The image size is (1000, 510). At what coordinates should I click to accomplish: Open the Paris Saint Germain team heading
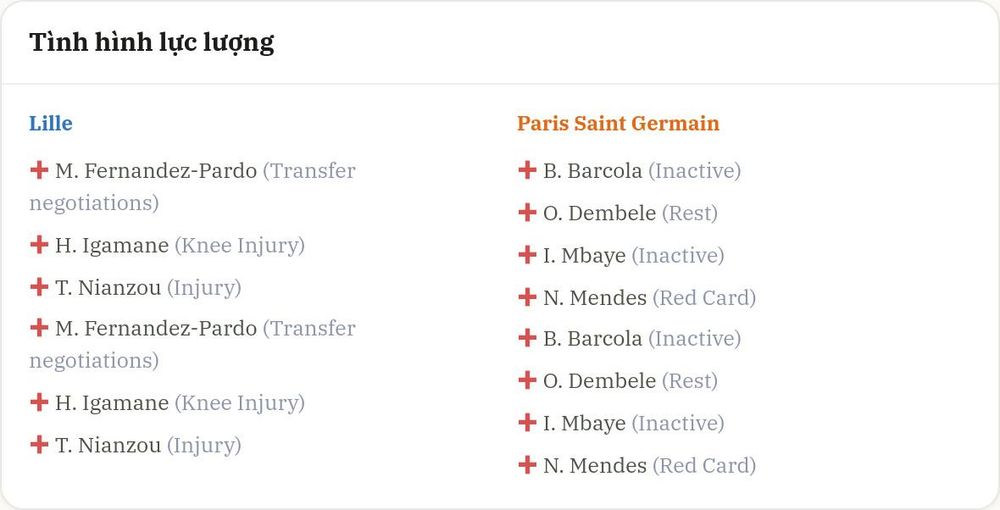[618, 123]
